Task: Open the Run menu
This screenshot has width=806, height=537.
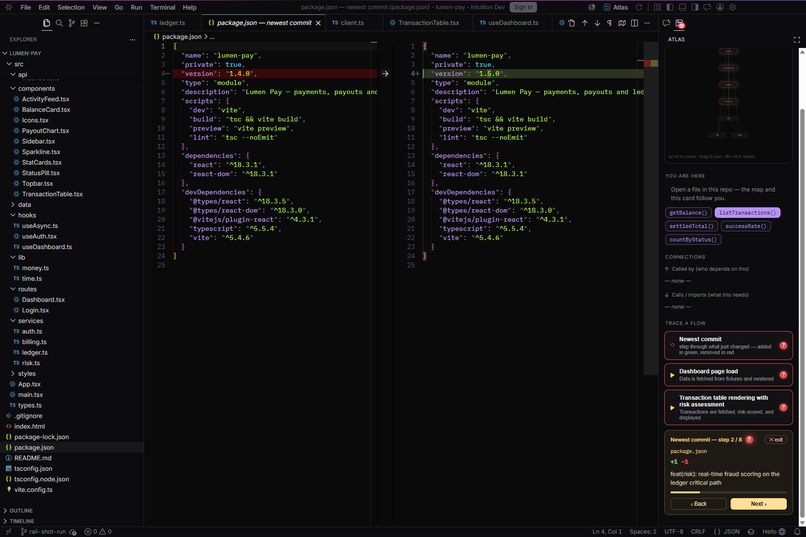Action: 136,7
